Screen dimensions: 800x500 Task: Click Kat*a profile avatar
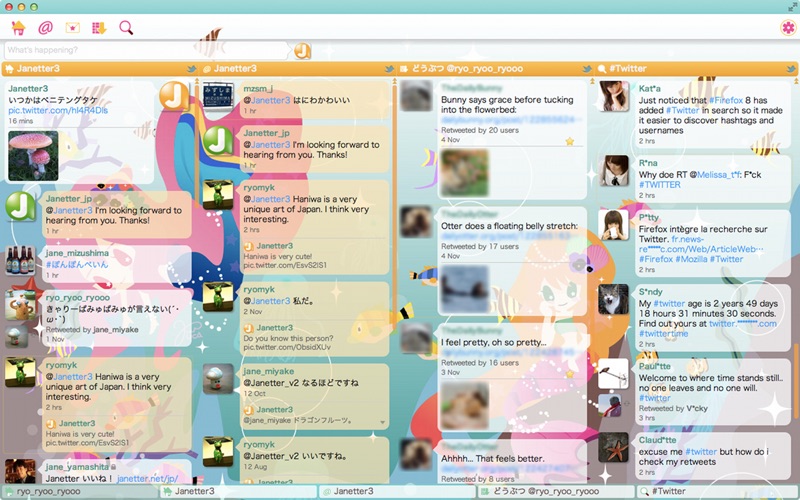pos(613,96)
